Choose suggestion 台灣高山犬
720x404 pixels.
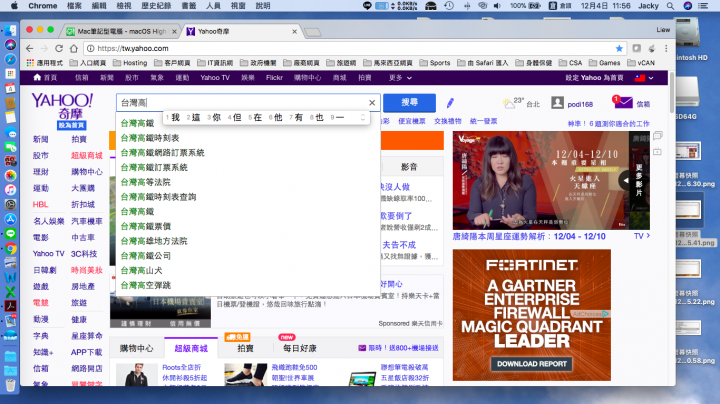(x=141, y=270)
